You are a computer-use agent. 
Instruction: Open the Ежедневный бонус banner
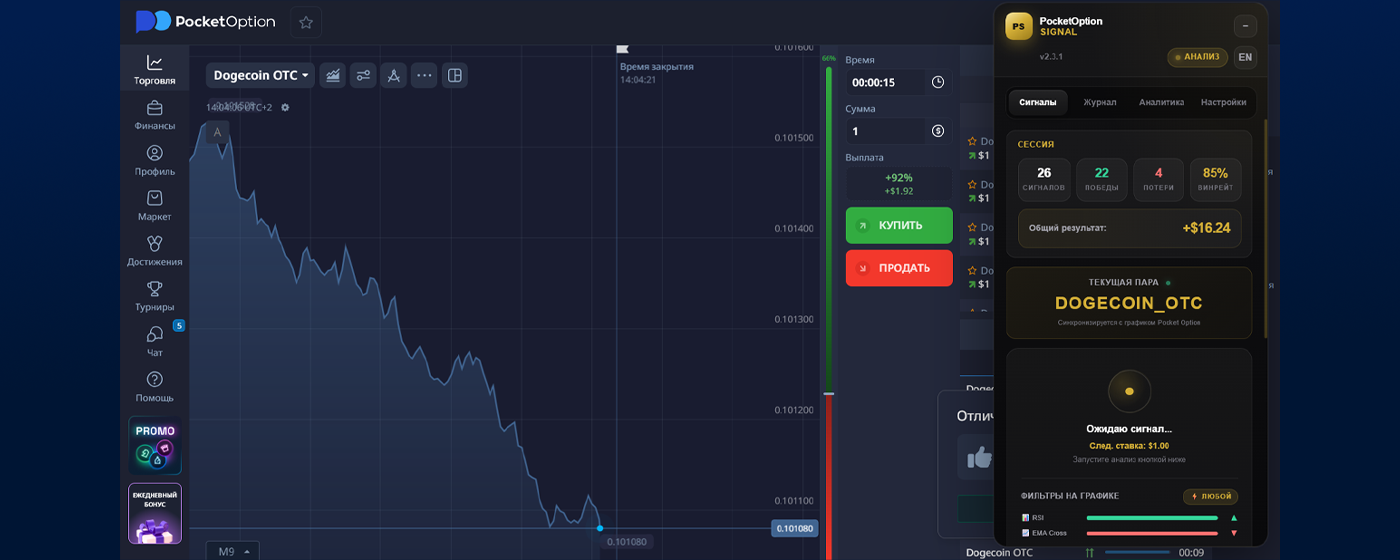155,513
